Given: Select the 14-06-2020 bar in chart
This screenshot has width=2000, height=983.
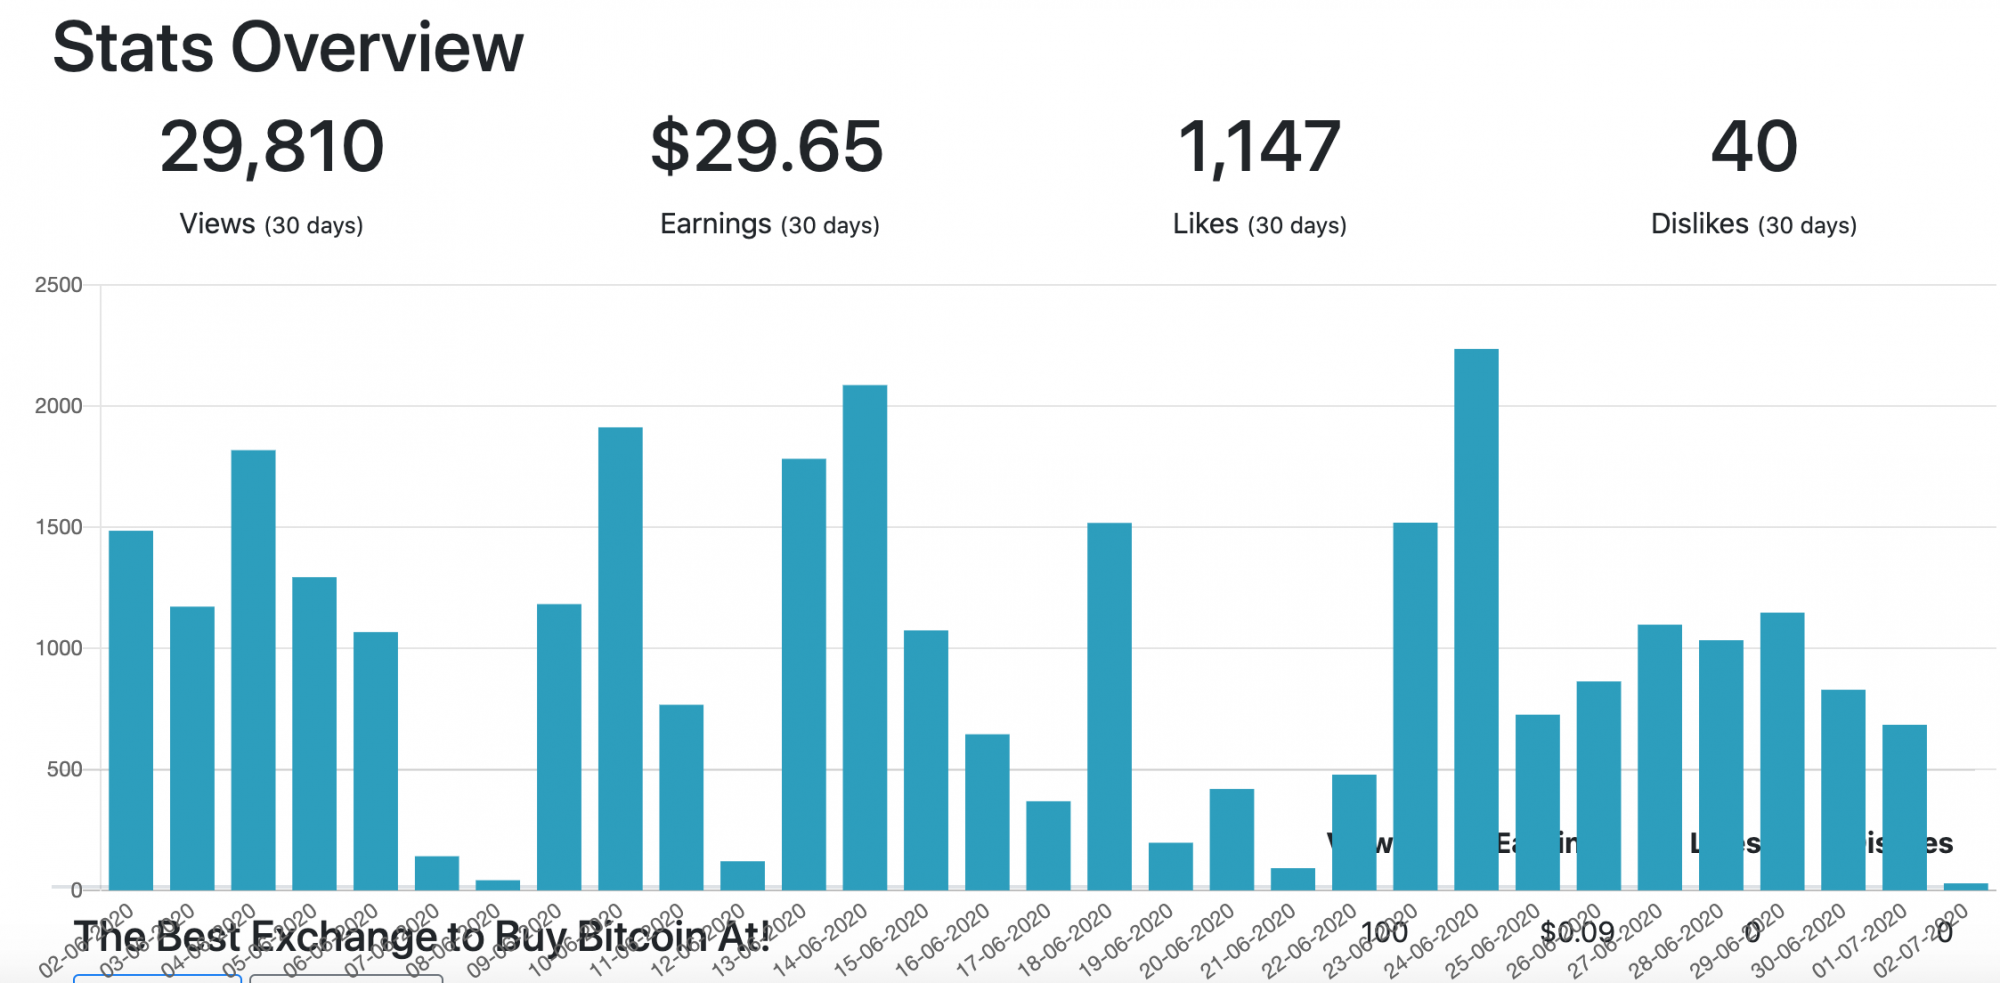Looking at the screenshot, I should (x=865, y=637).
